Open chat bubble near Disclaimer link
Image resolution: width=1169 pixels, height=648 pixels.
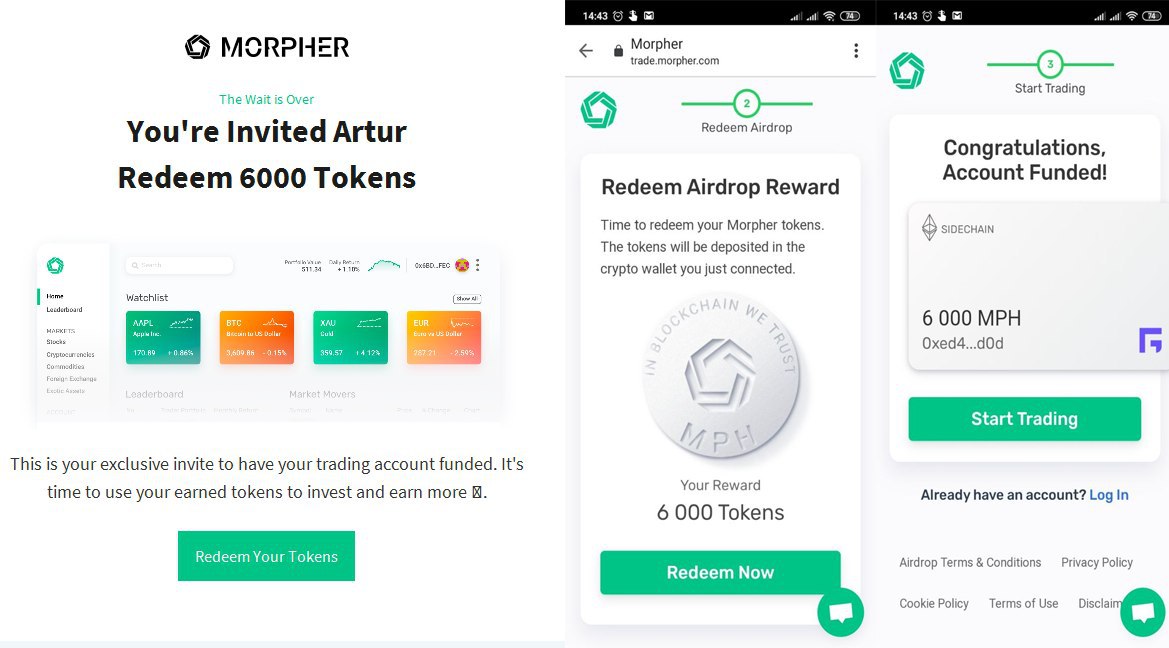click(x=1144, y=611)
